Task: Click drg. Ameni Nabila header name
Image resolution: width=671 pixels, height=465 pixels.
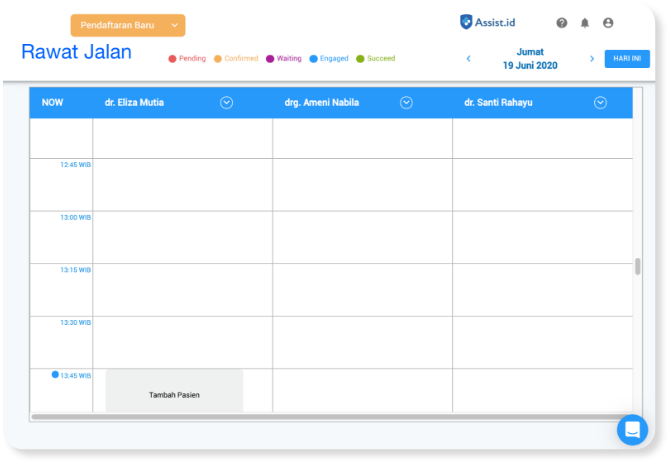Action: [322, 103]
